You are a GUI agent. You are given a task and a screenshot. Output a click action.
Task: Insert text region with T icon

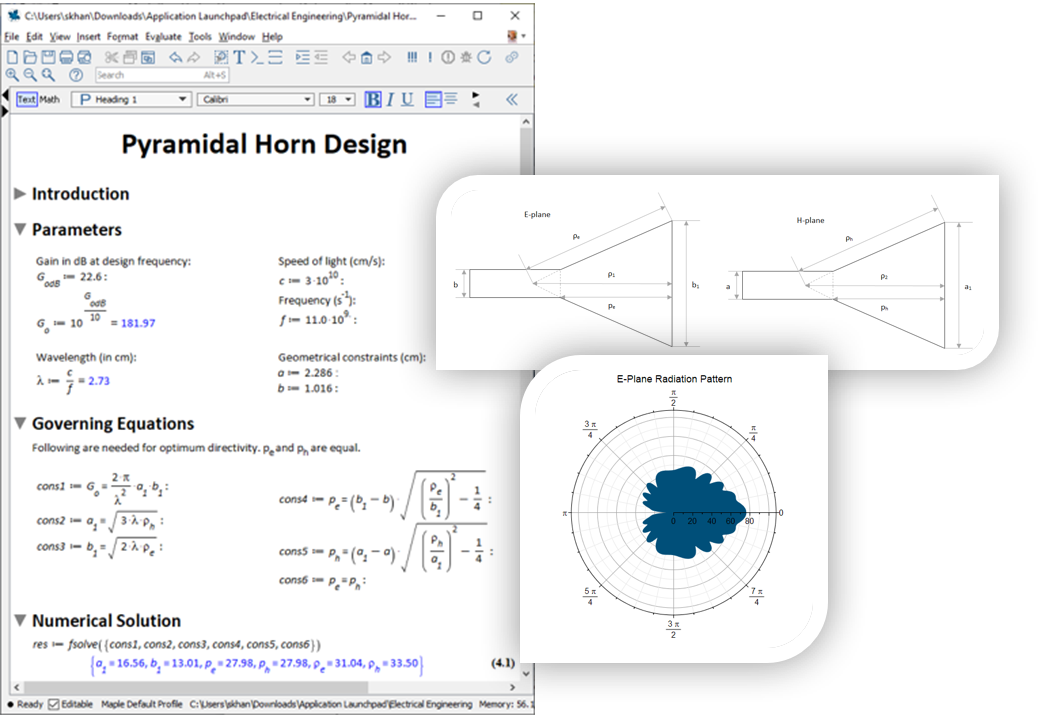pyautogui.click(x=239, y=58)
